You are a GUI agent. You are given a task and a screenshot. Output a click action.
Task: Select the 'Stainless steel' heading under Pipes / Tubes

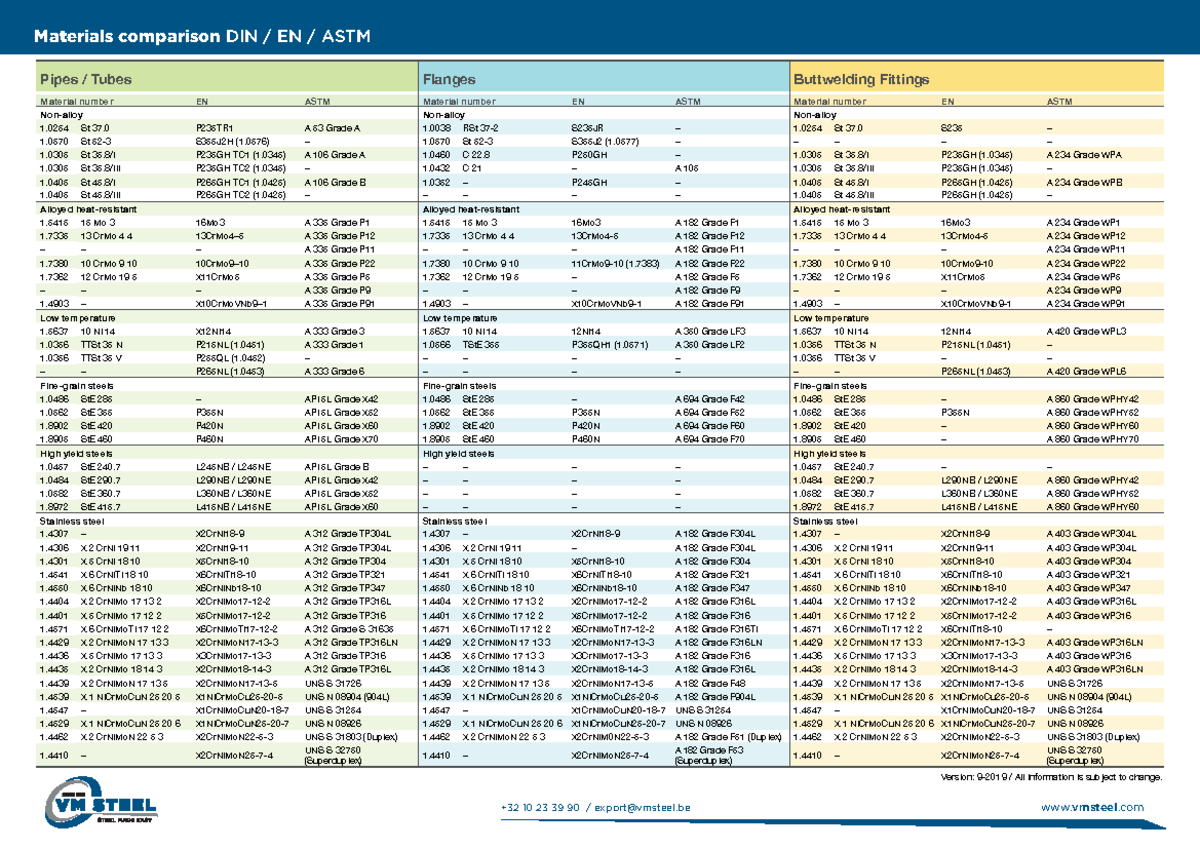(70, 520)
